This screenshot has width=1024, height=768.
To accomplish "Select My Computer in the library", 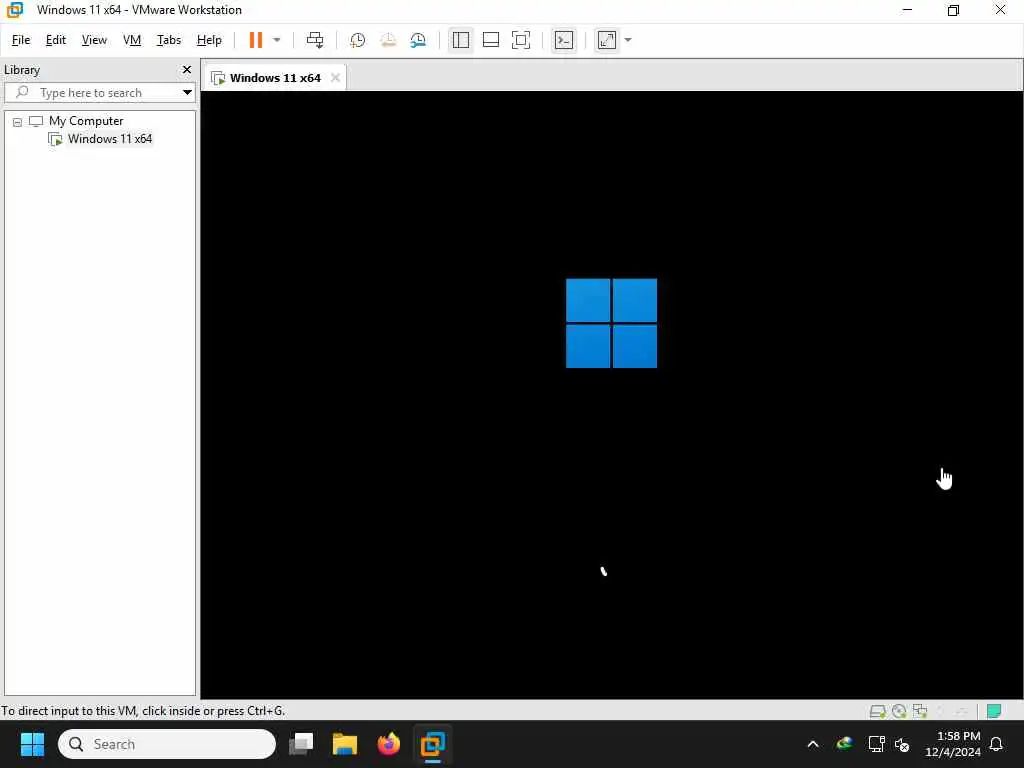I will click(86, 121).
